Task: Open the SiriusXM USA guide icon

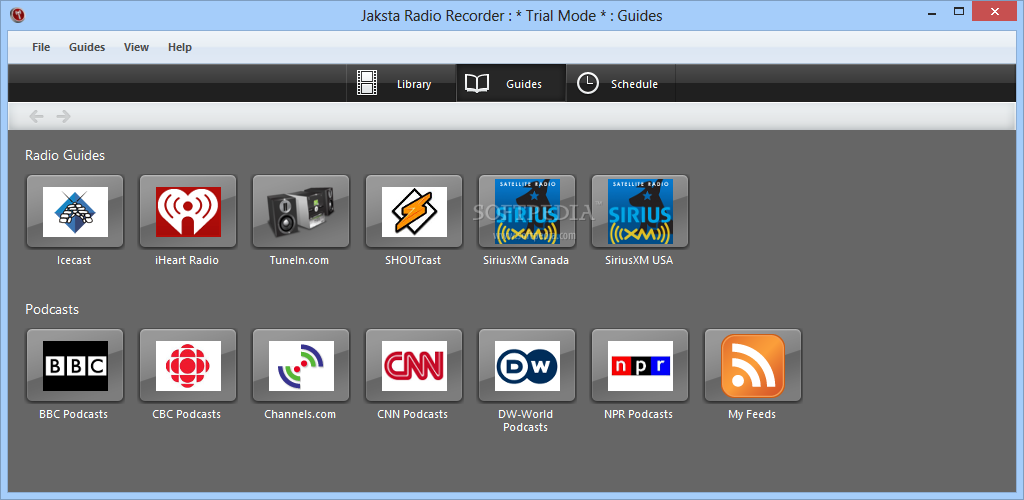Action: (x=639, y=211)
